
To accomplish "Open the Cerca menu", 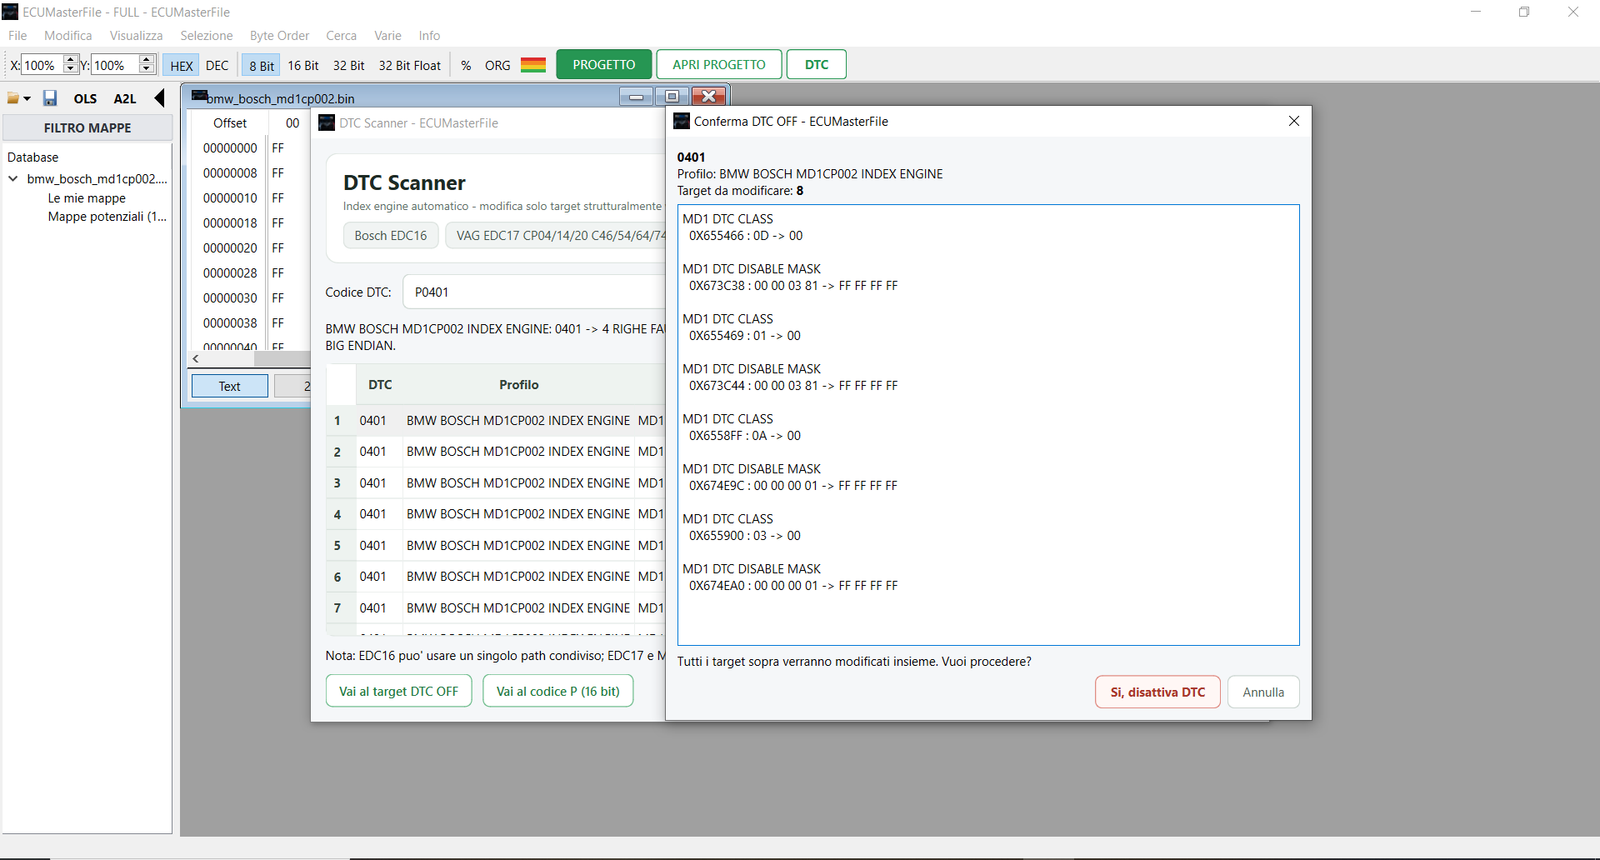I will point(341,35).
